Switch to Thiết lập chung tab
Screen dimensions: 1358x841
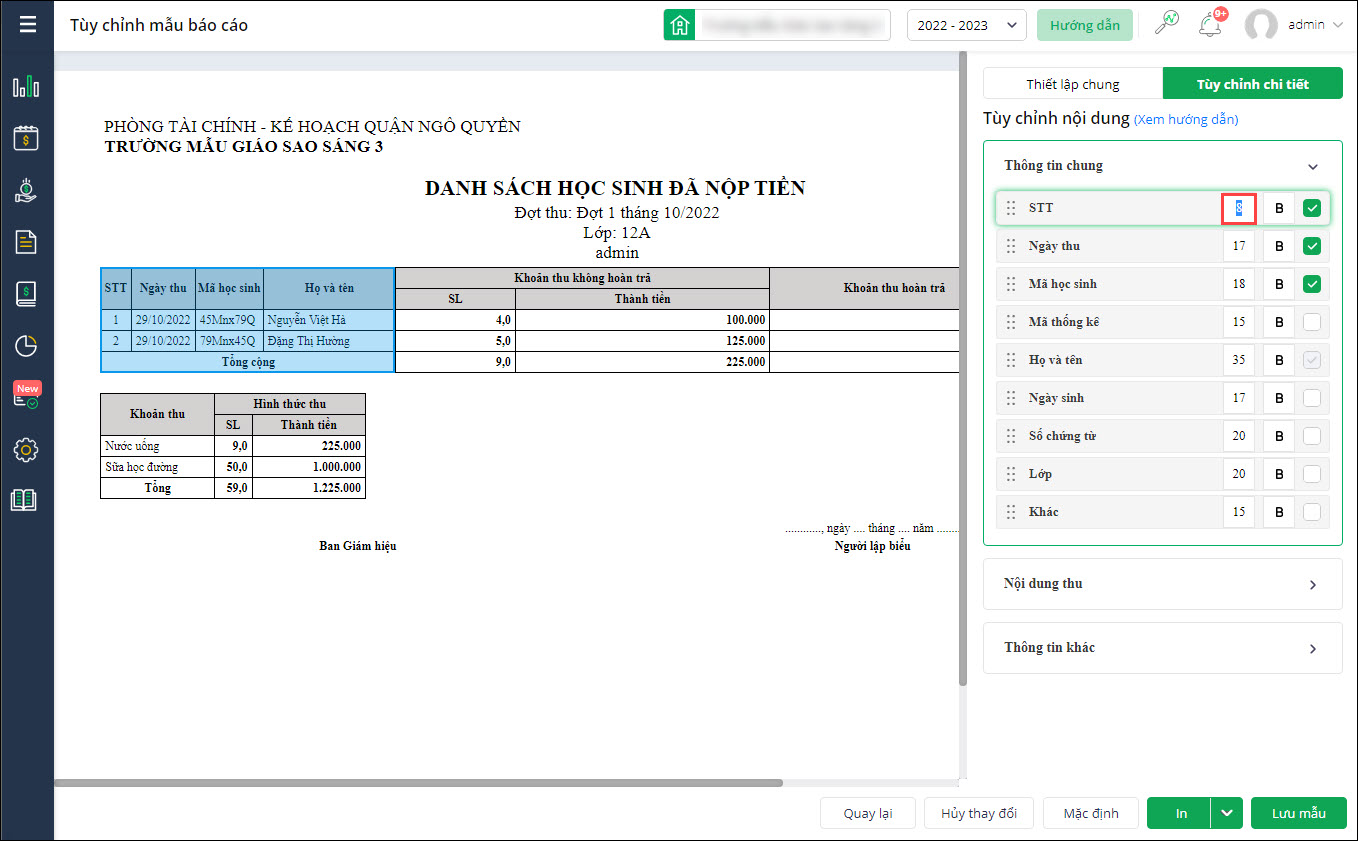tap(1073, 84)
